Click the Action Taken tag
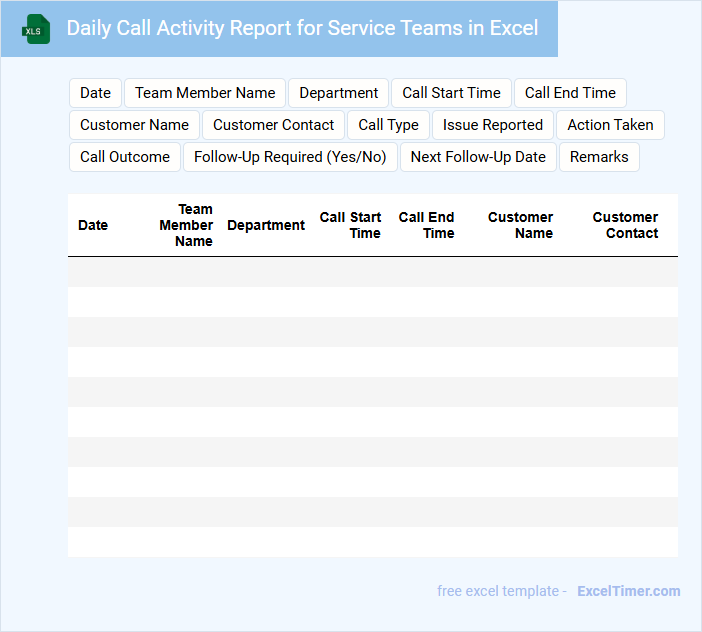The width and height of the screenshot is (702, 632). tap(610, 125)
